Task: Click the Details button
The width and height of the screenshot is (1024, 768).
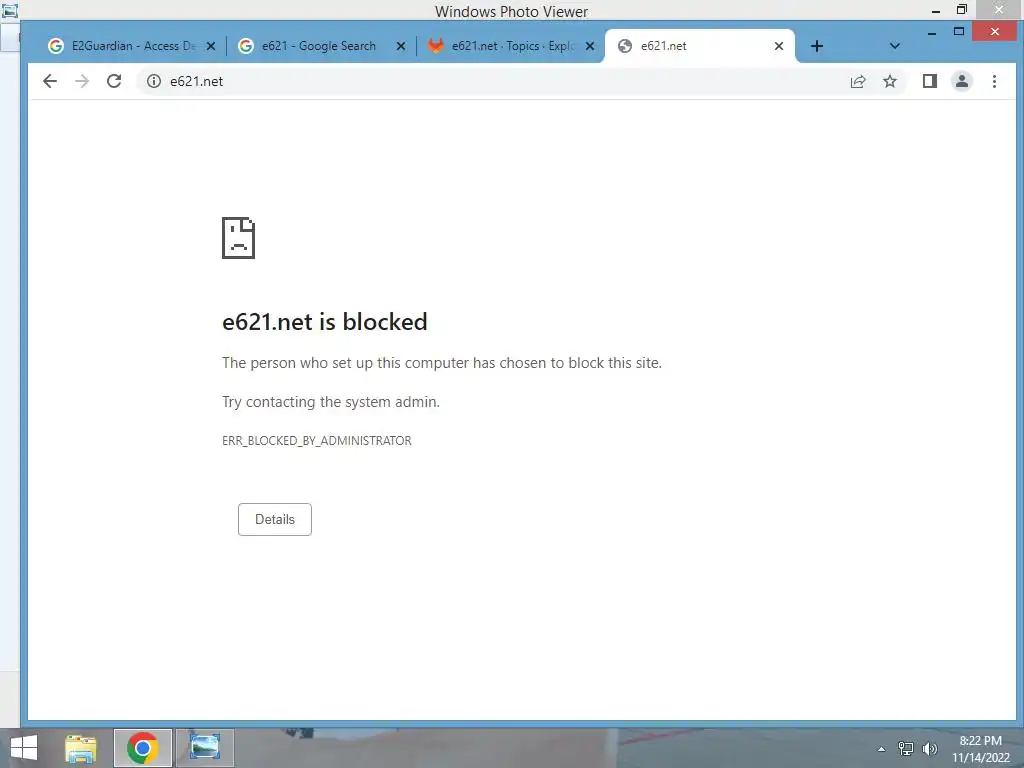Action: click(x=274, y=519)
